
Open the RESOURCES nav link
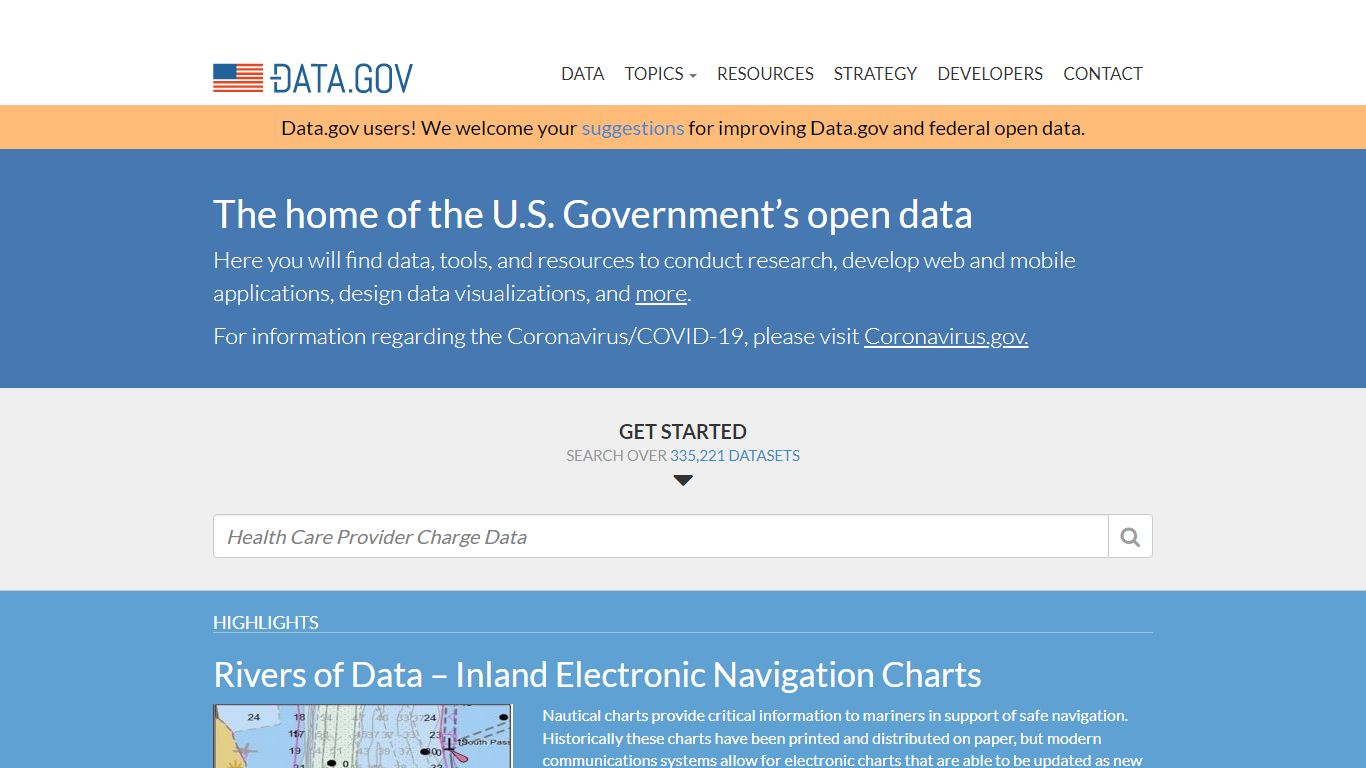[x=765, y=74]
